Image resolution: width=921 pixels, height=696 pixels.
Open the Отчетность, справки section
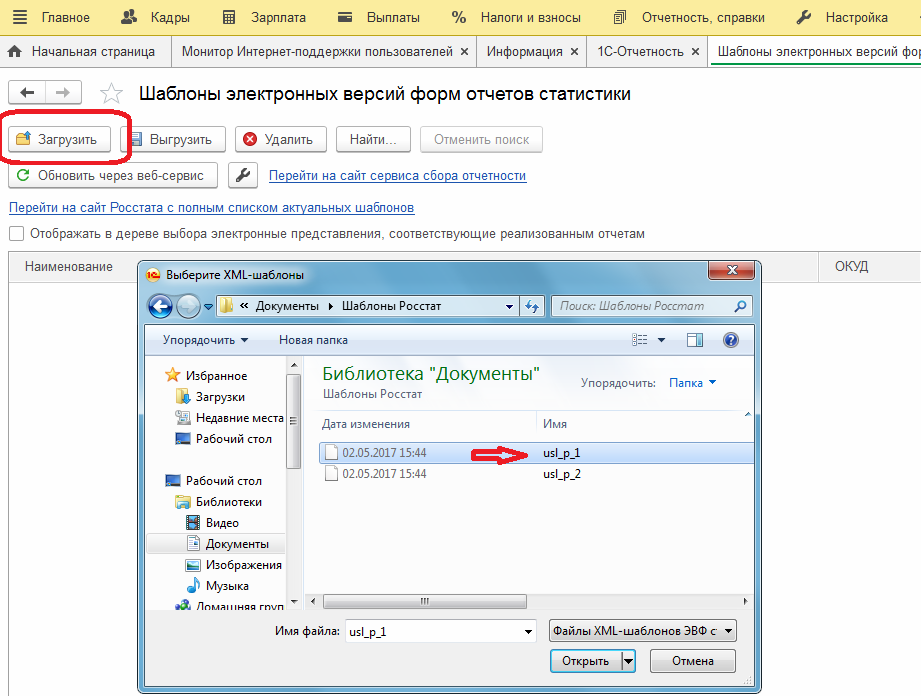689,18
